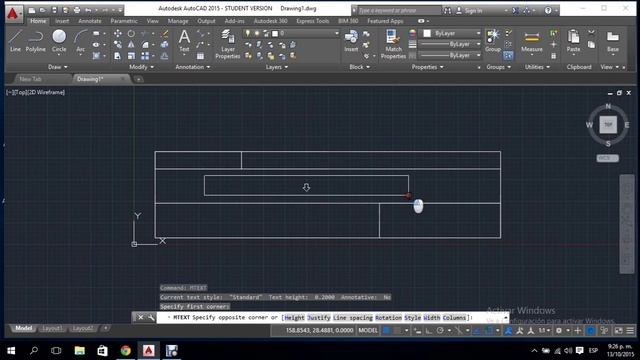This screenshot has height=360, width=640.
Task: Click Undo in the quick access toolbar
Action: coord(88,10)
